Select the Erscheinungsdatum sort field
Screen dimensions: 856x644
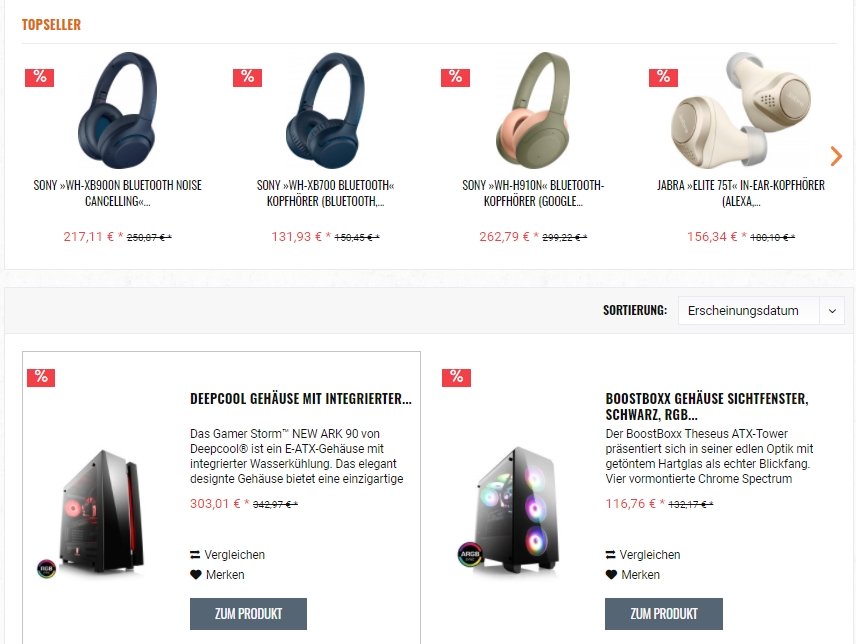click(x=748, y=311)
